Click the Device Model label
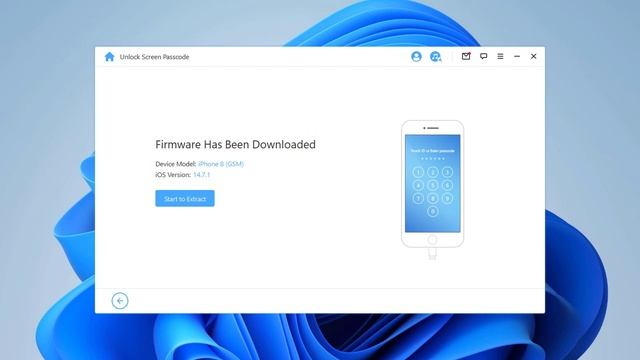 point(176,164)
